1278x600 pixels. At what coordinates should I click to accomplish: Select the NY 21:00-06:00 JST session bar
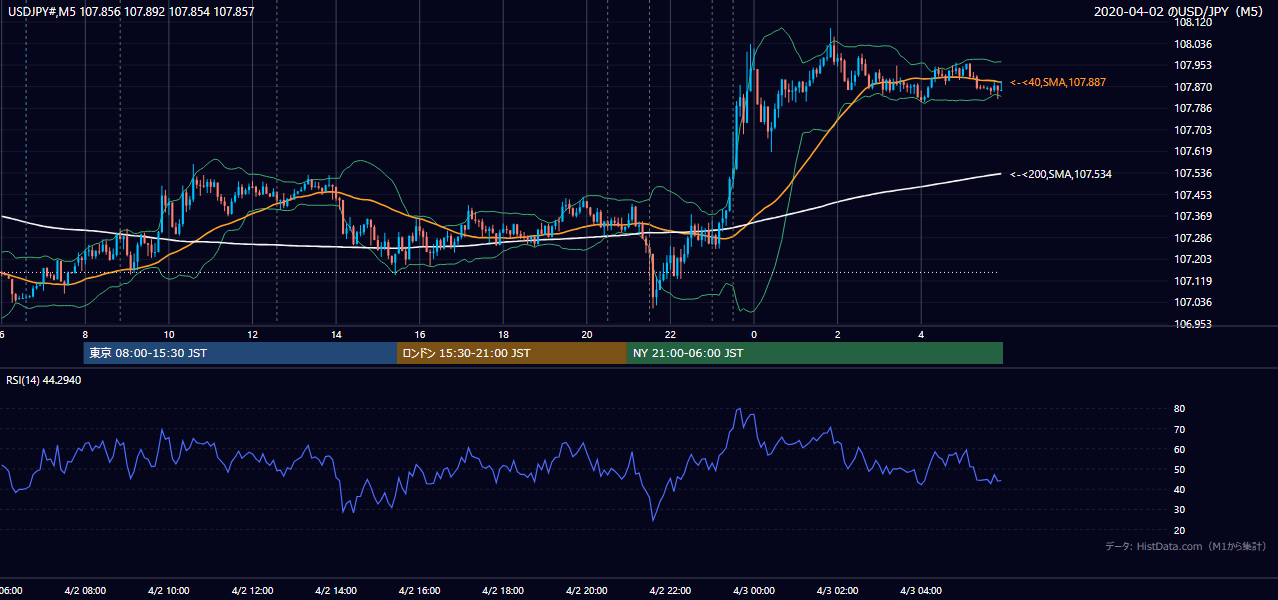(815, 353)
